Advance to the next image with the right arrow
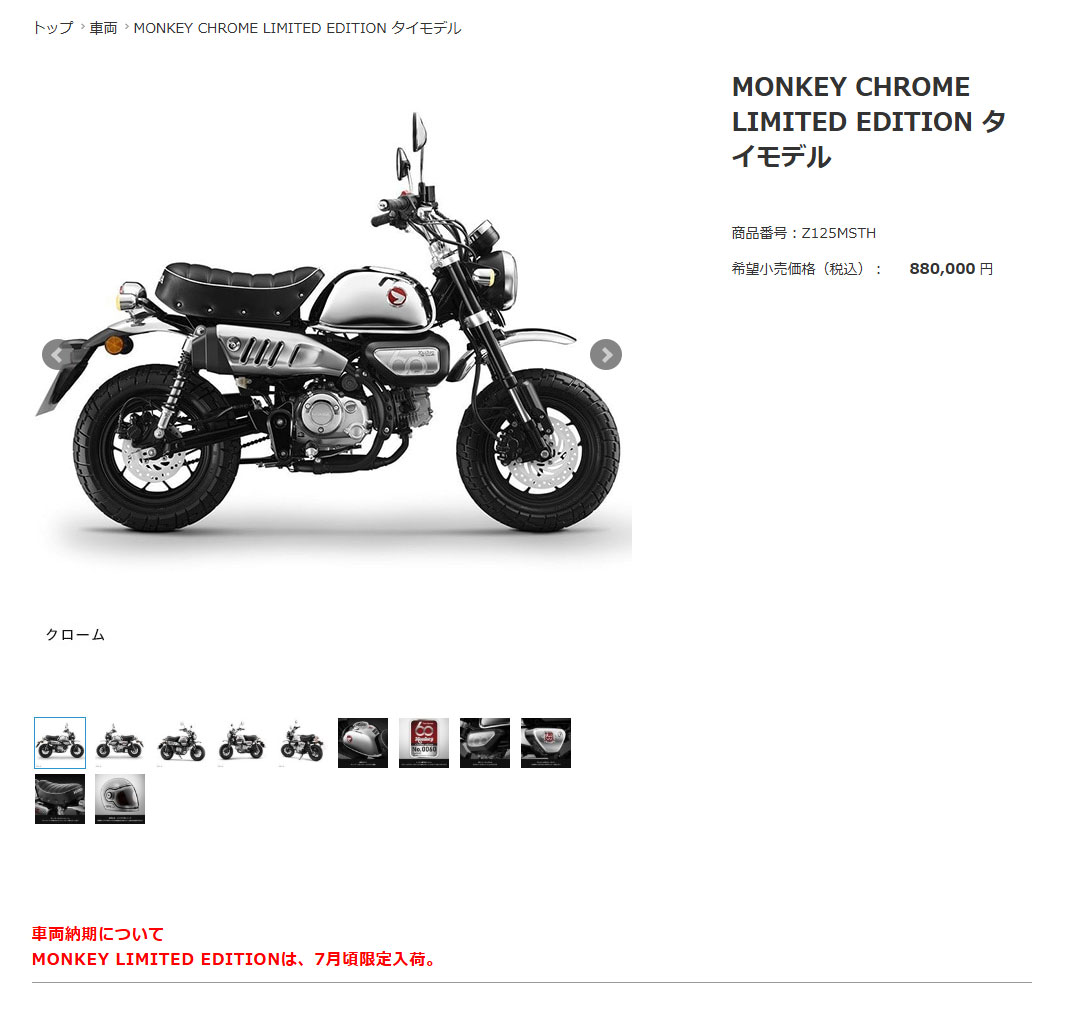 coord(606,354)
